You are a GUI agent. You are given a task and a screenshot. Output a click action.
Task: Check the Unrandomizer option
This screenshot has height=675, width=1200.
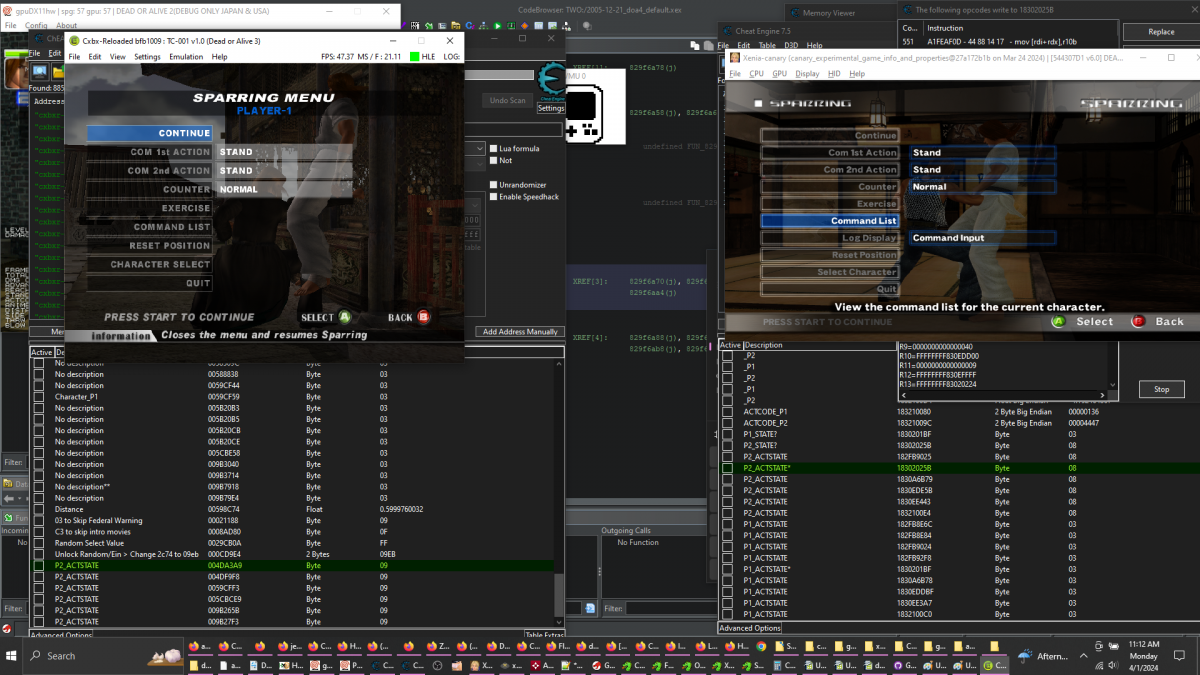point(493,185)
